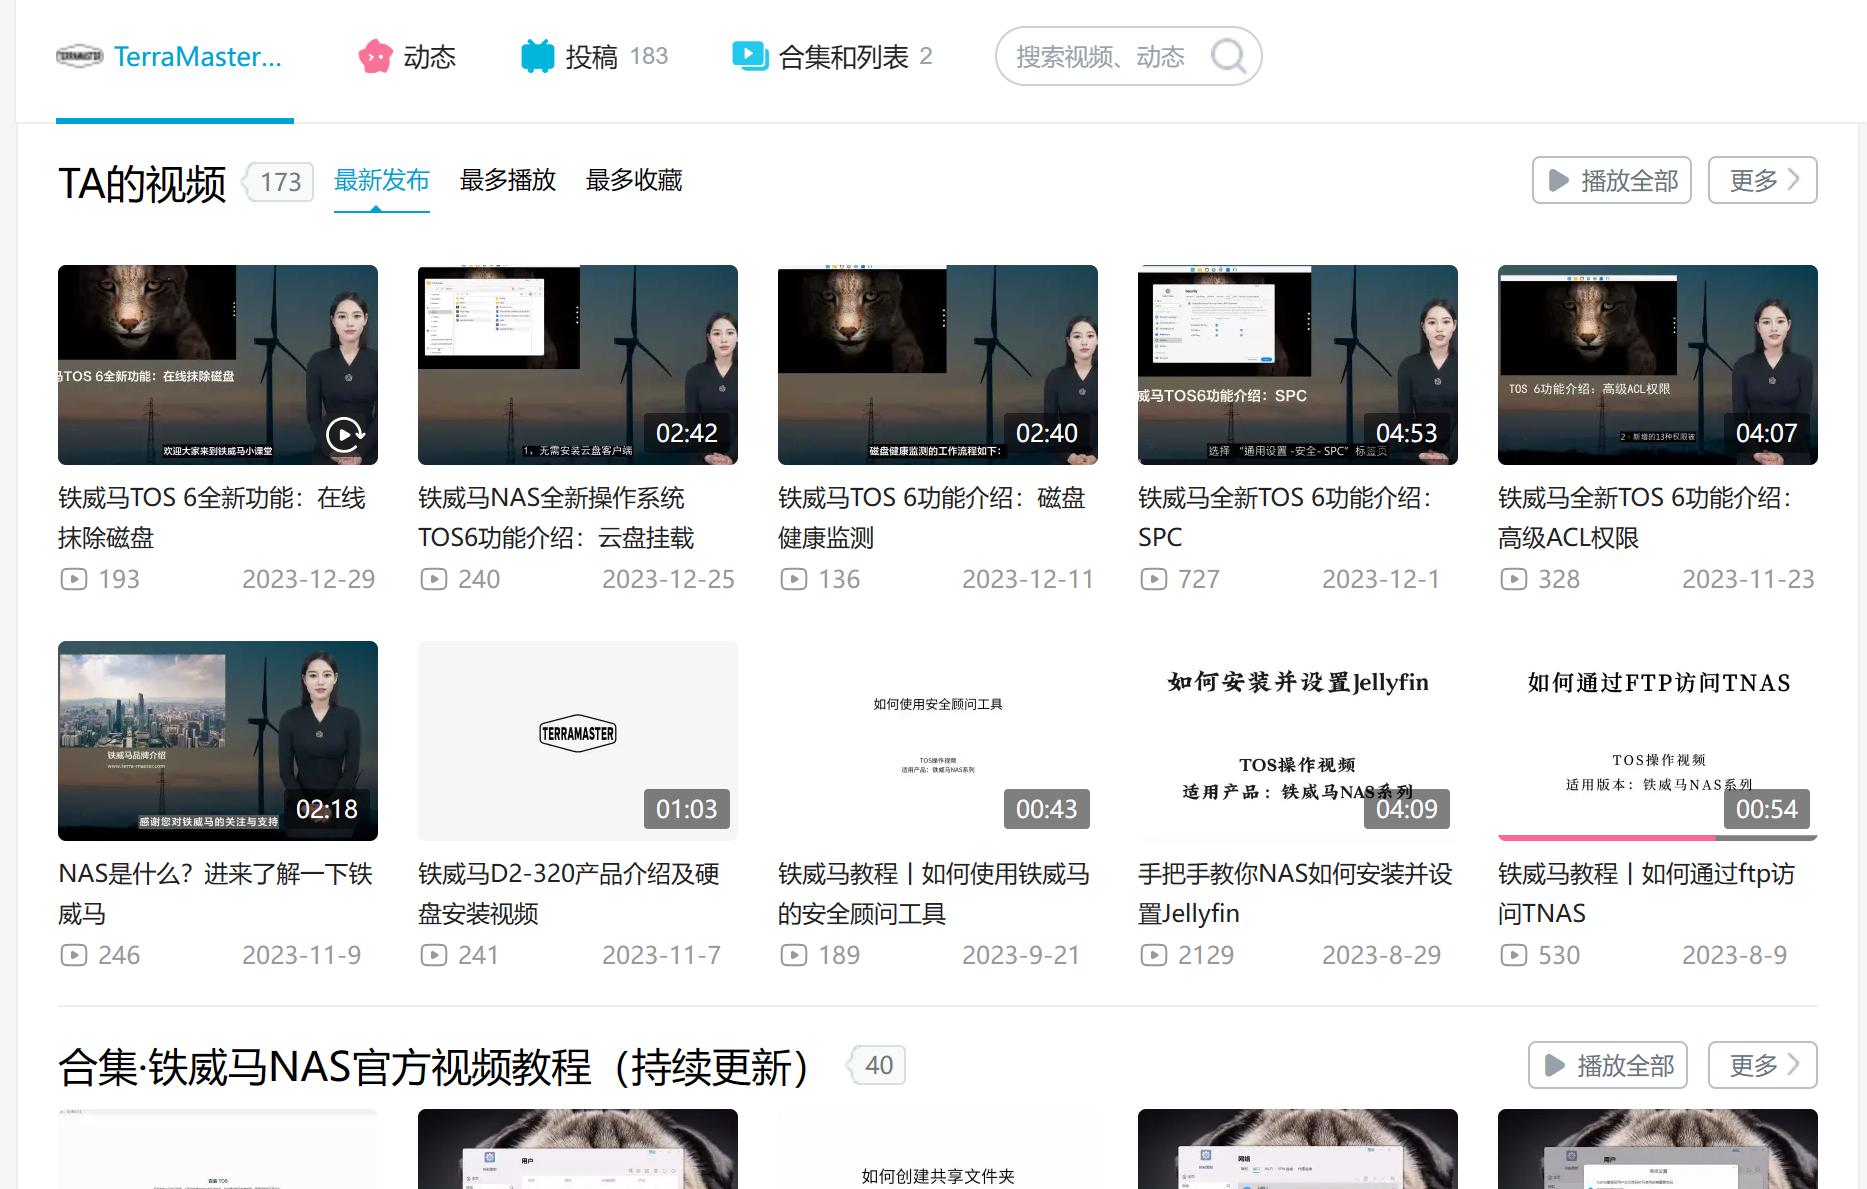The width and height of the screenshot is (1867, 1189).
Task: Sort videos by 最多播放
Action: tap(508, 181)
